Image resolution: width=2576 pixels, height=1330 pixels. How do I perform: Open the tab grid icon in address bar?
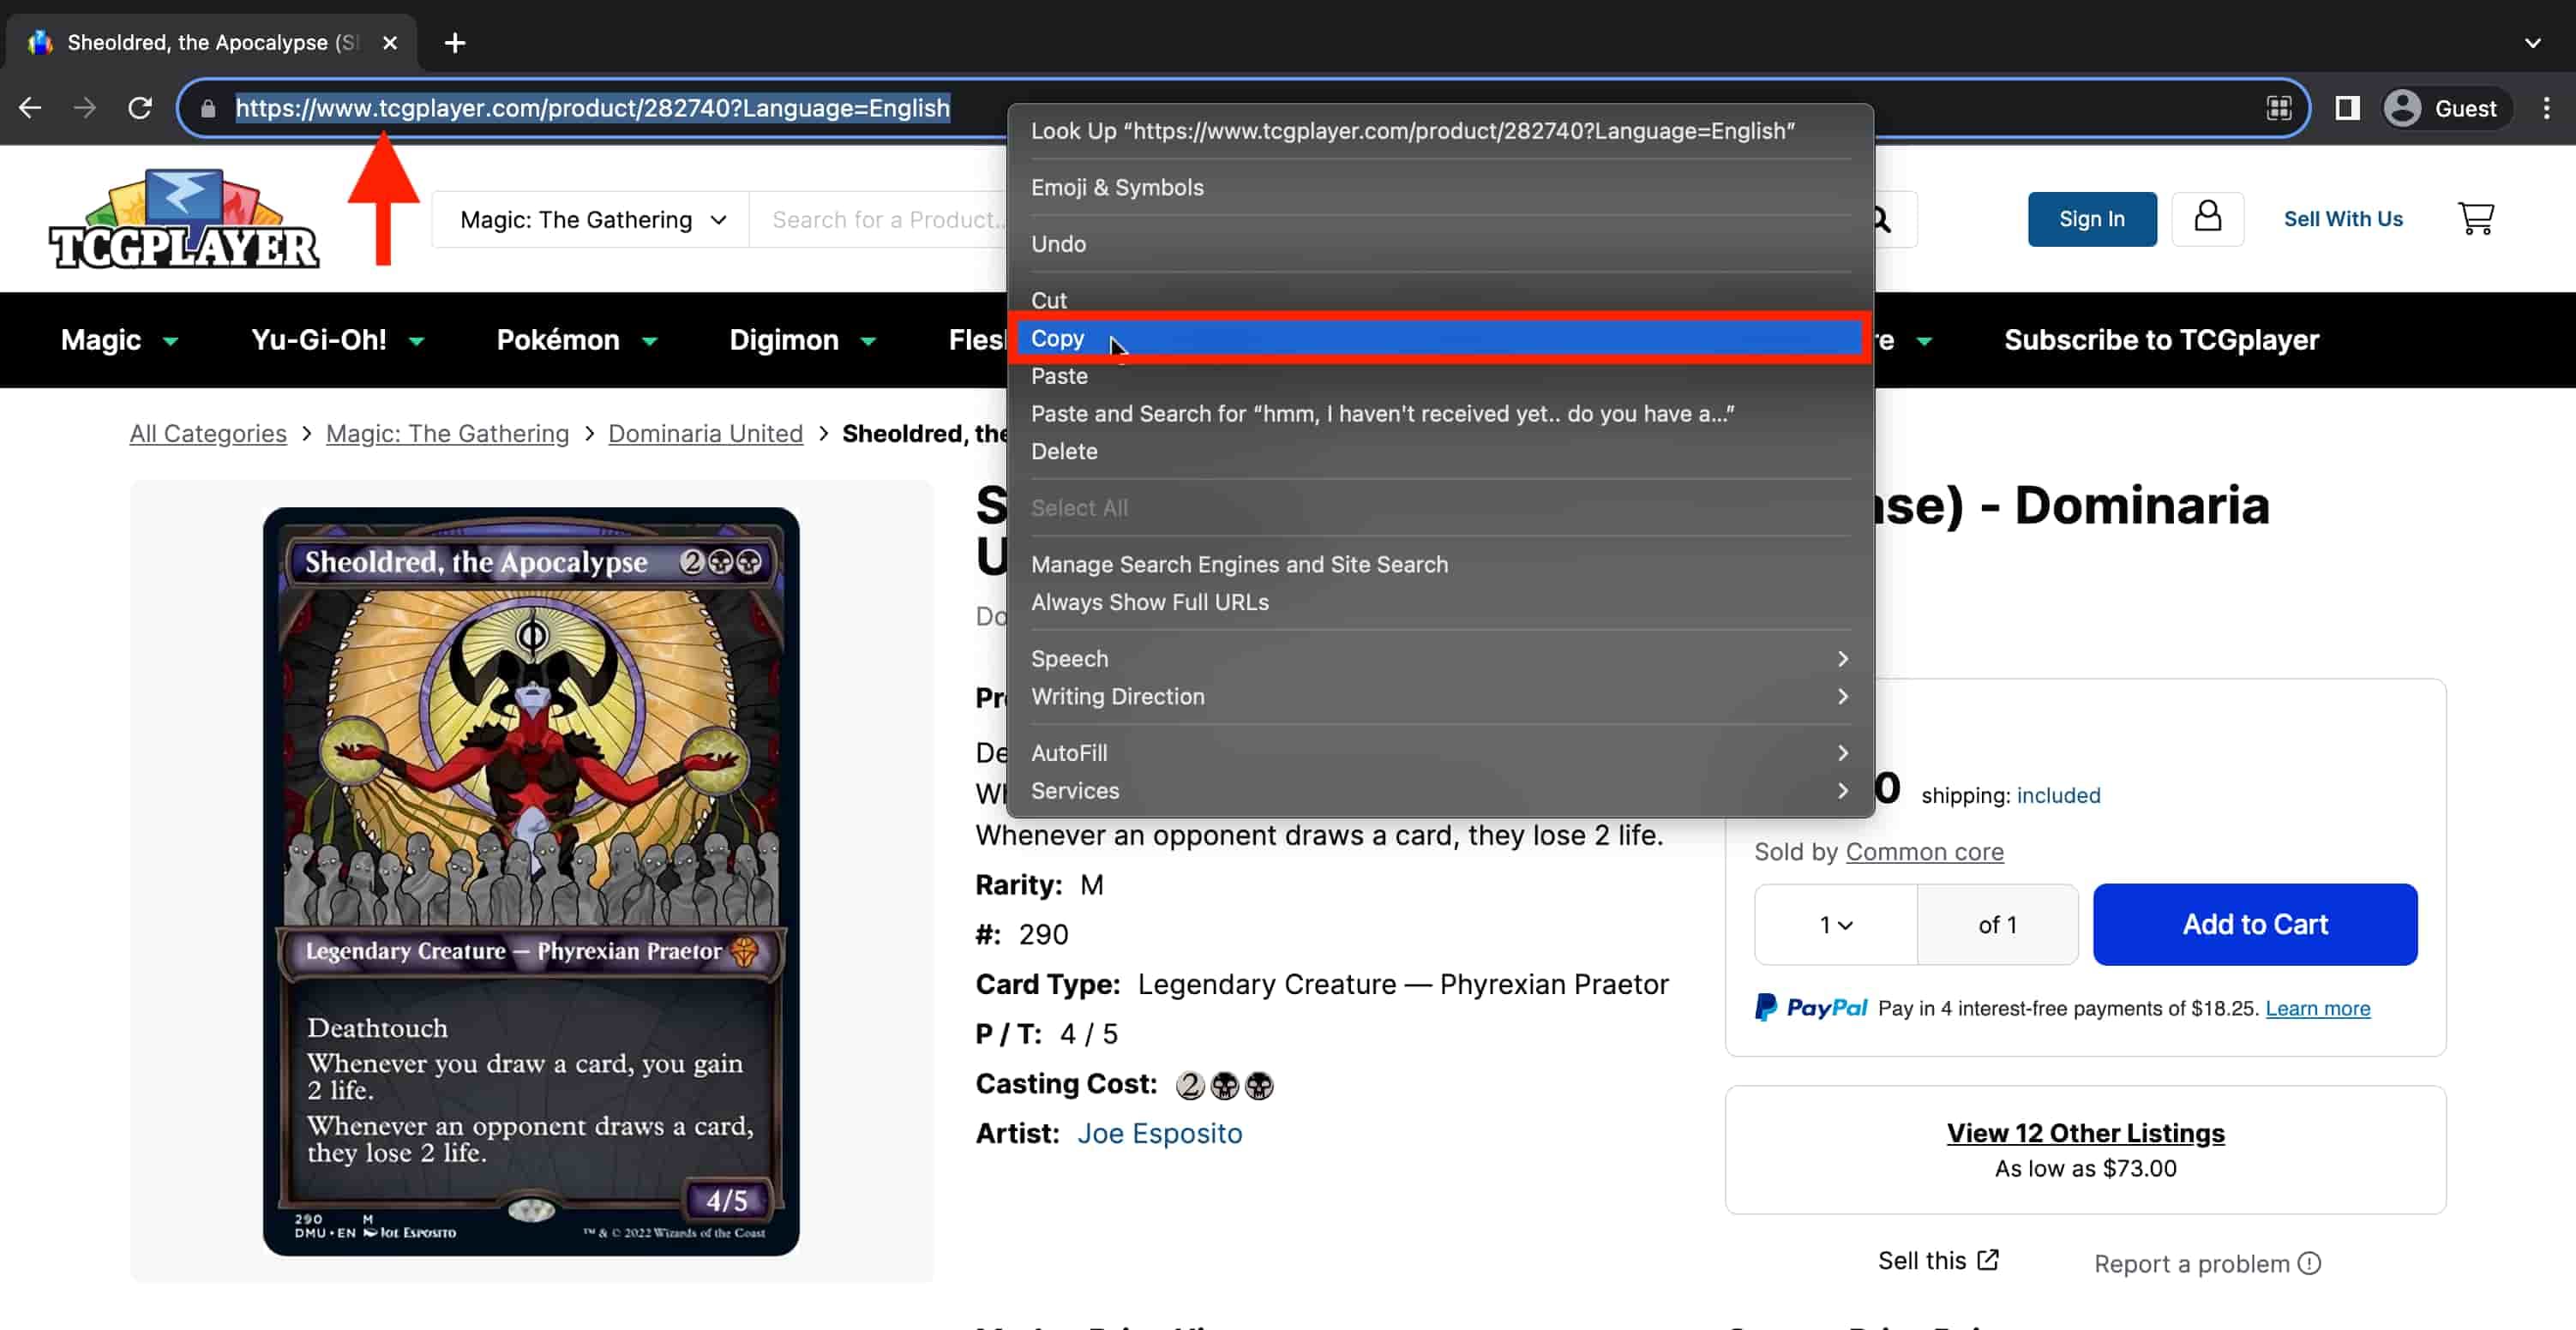click(x=2278, y=108)
